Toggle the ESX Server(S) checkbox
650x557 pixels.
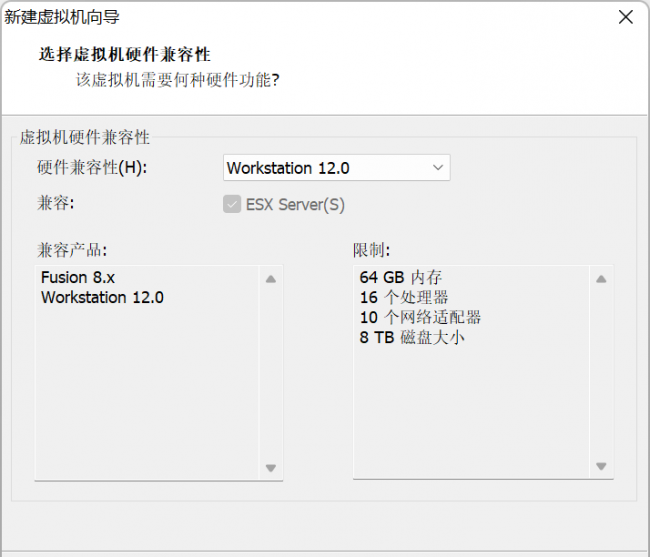point(232,204)
